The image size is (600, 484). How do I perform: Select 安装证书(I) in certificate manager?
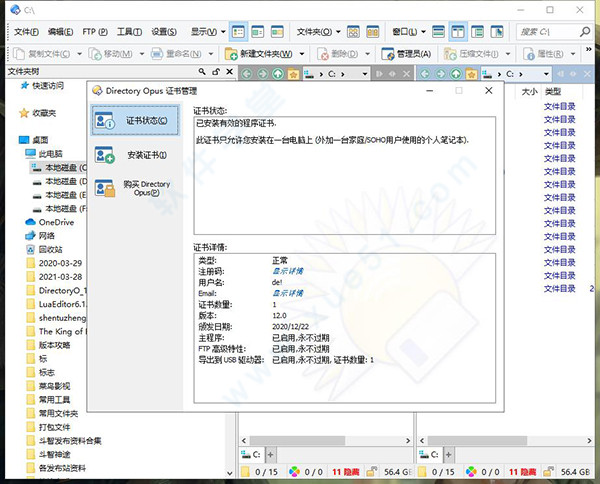point(135,155)
